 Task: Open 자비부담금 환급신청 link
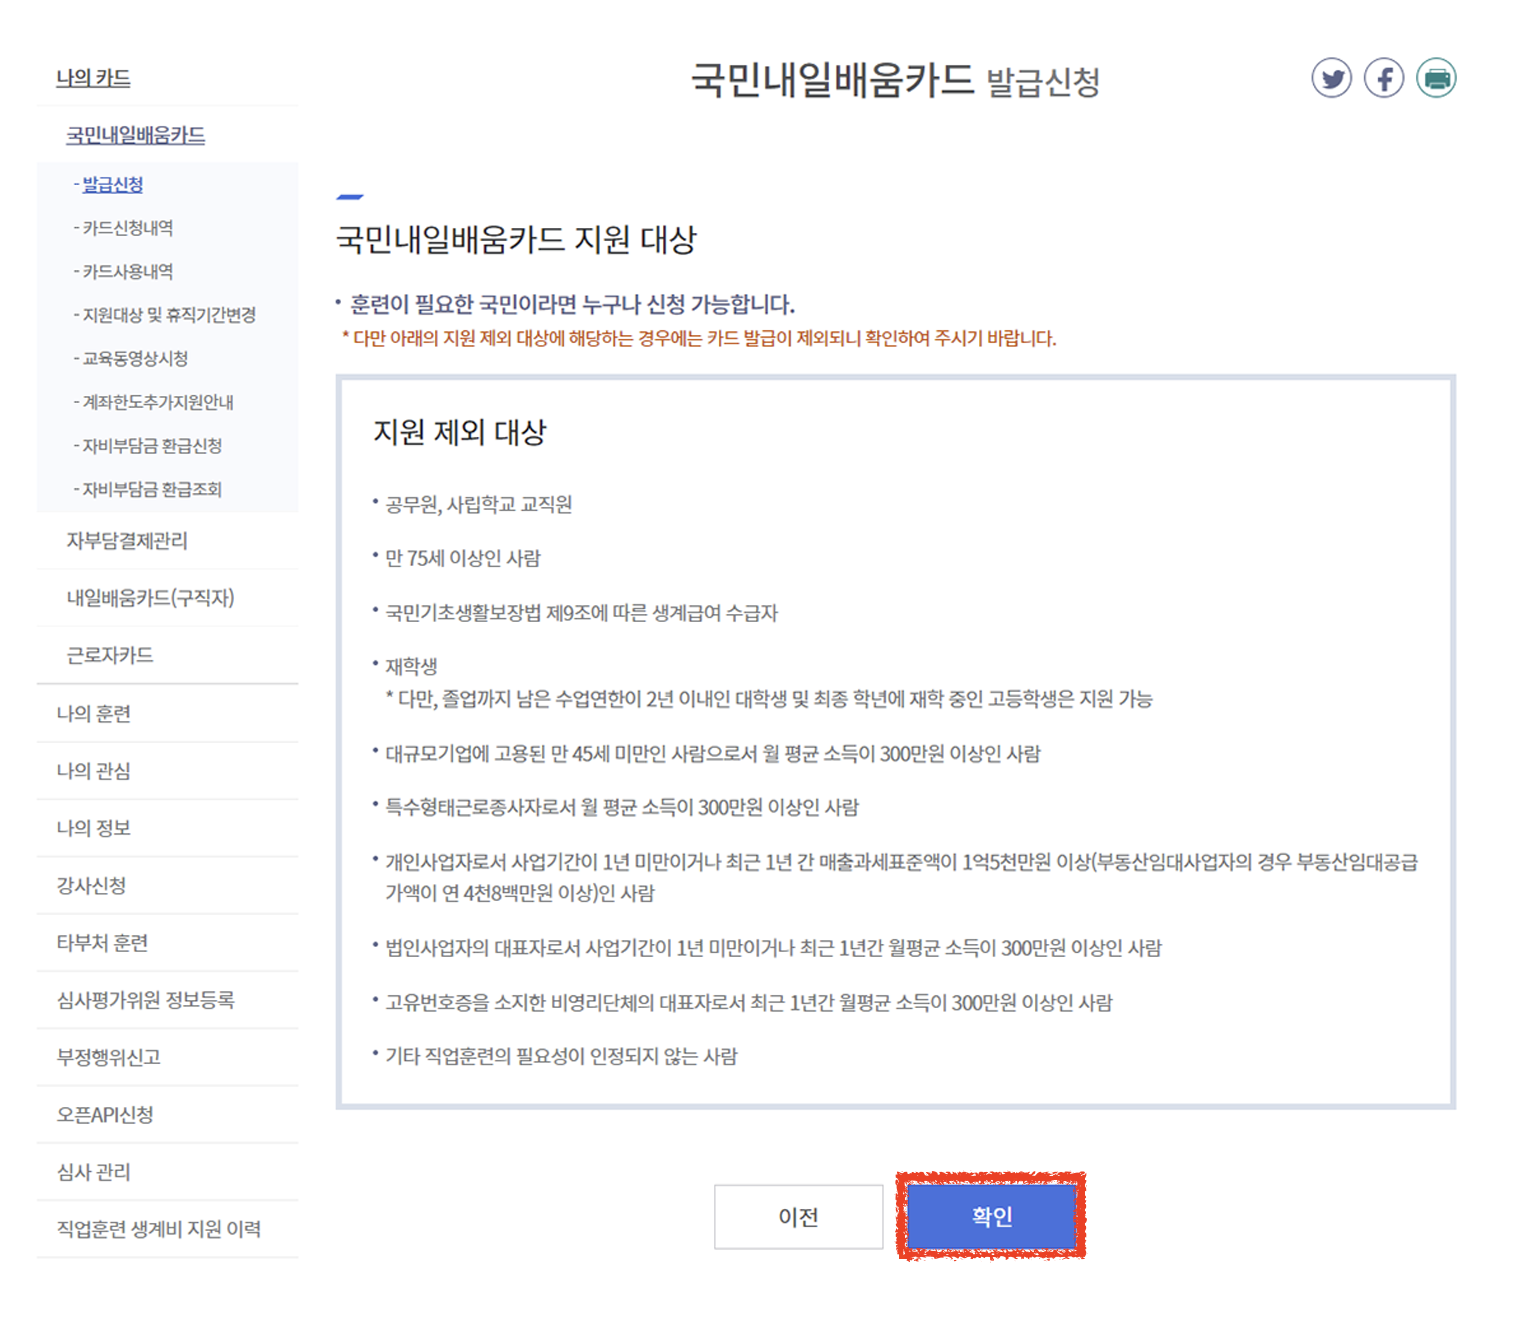pyautogui.click(x=151, y=446)
